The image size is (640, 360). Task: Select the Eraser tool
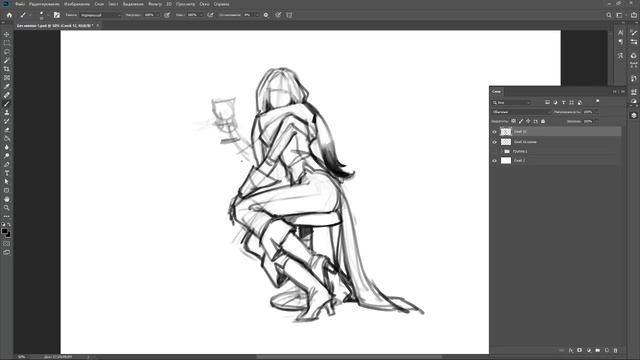pos(7,130)
